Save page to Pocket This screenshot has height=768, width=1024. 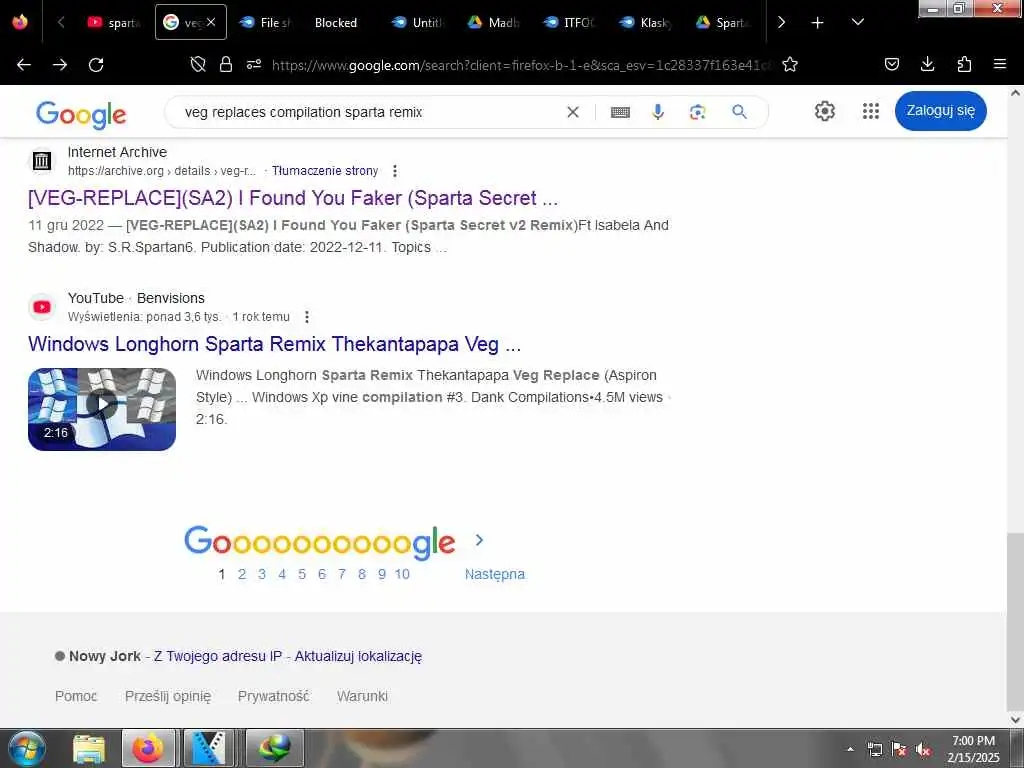(x=892, y=64)
